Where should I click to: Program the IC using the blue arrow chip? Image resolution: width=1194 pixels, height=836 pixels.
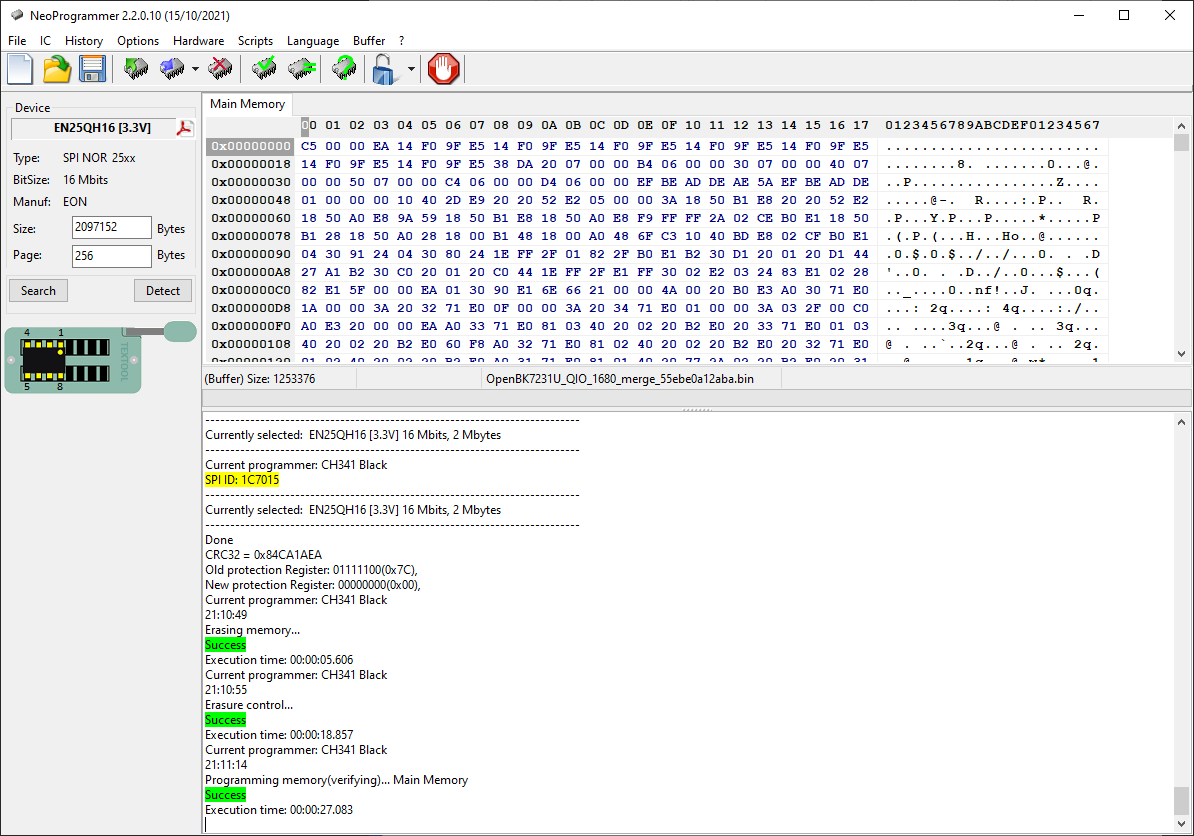(172, 69)
